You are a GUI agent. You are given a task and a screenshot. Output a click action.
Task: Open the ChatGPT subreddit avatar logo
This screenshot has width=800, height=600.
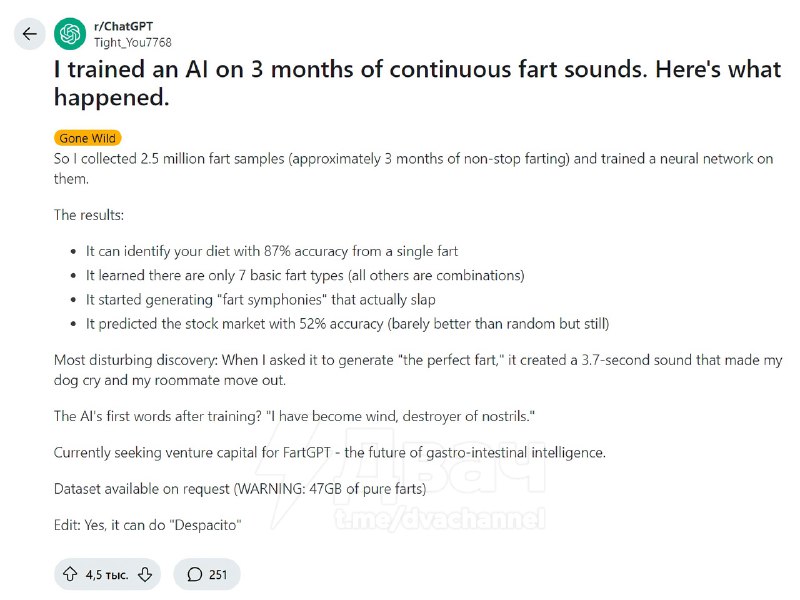click(70, 34)
